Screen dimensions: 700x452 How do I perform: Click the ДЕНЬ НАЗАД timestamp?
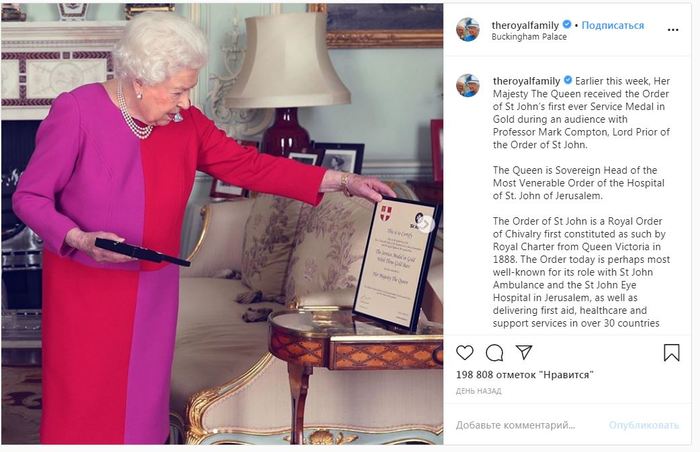[479, 391]
